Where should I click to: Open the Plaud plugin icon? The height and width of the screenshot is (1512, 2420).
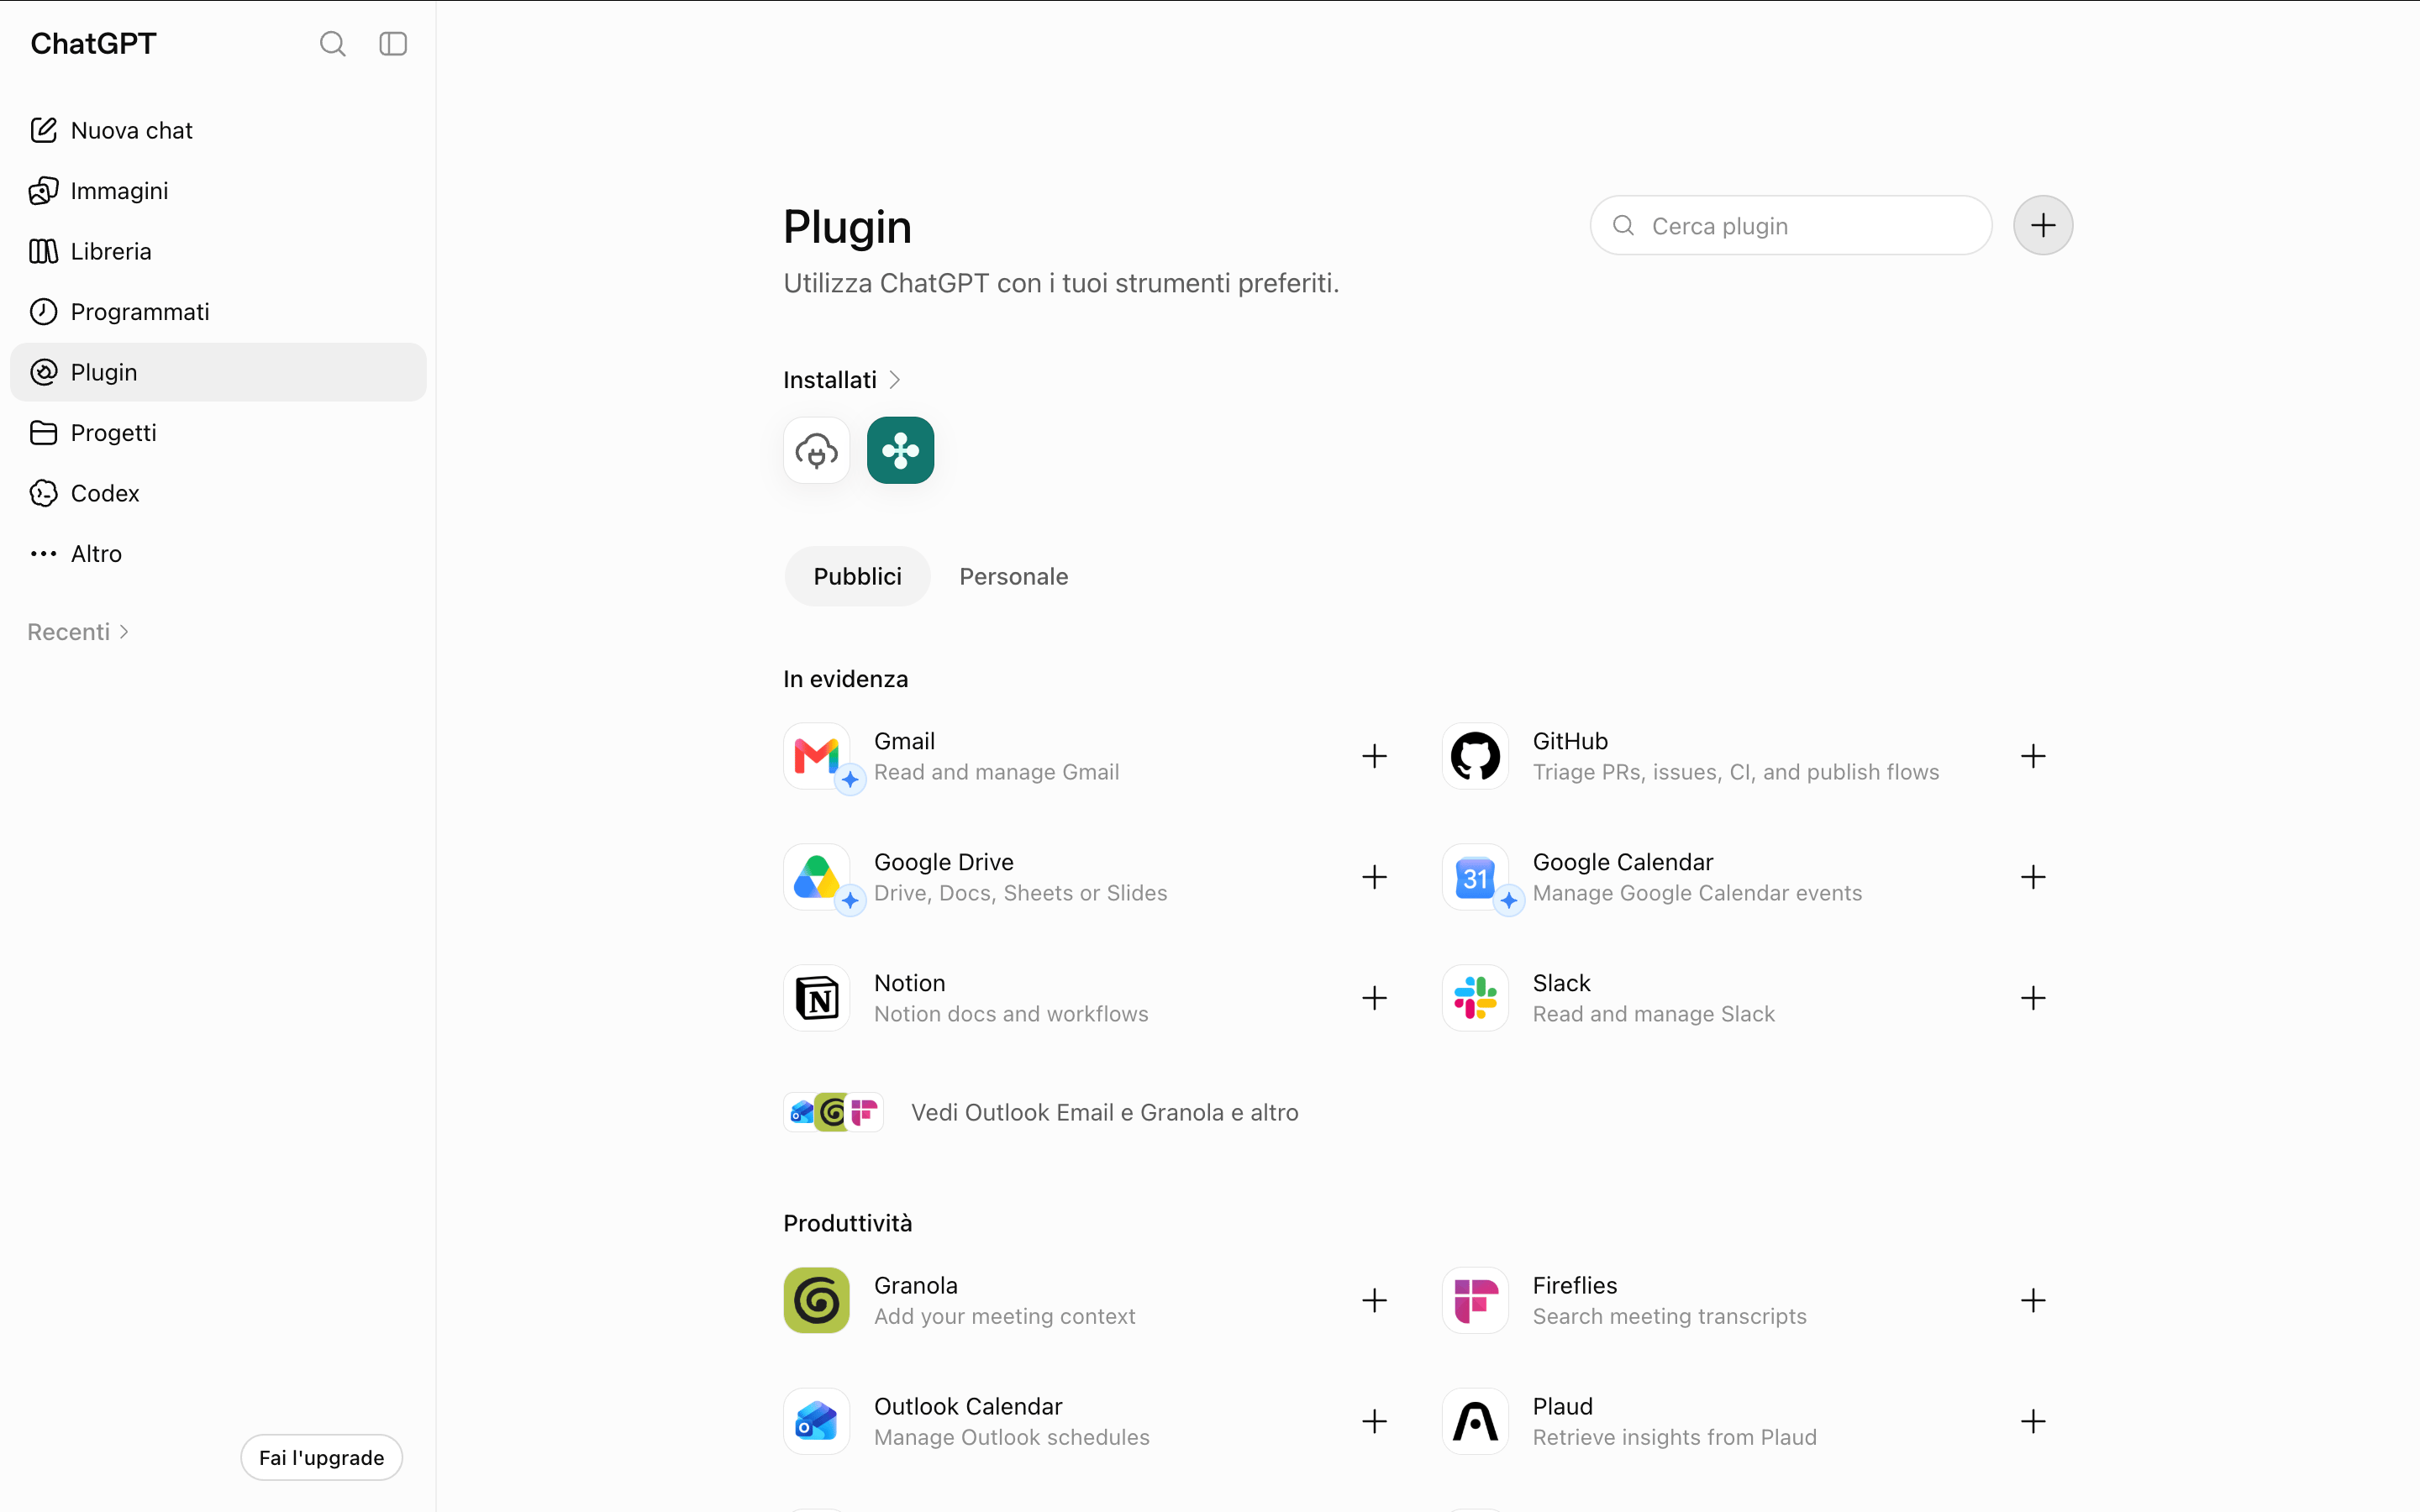coord(1475,1421)
